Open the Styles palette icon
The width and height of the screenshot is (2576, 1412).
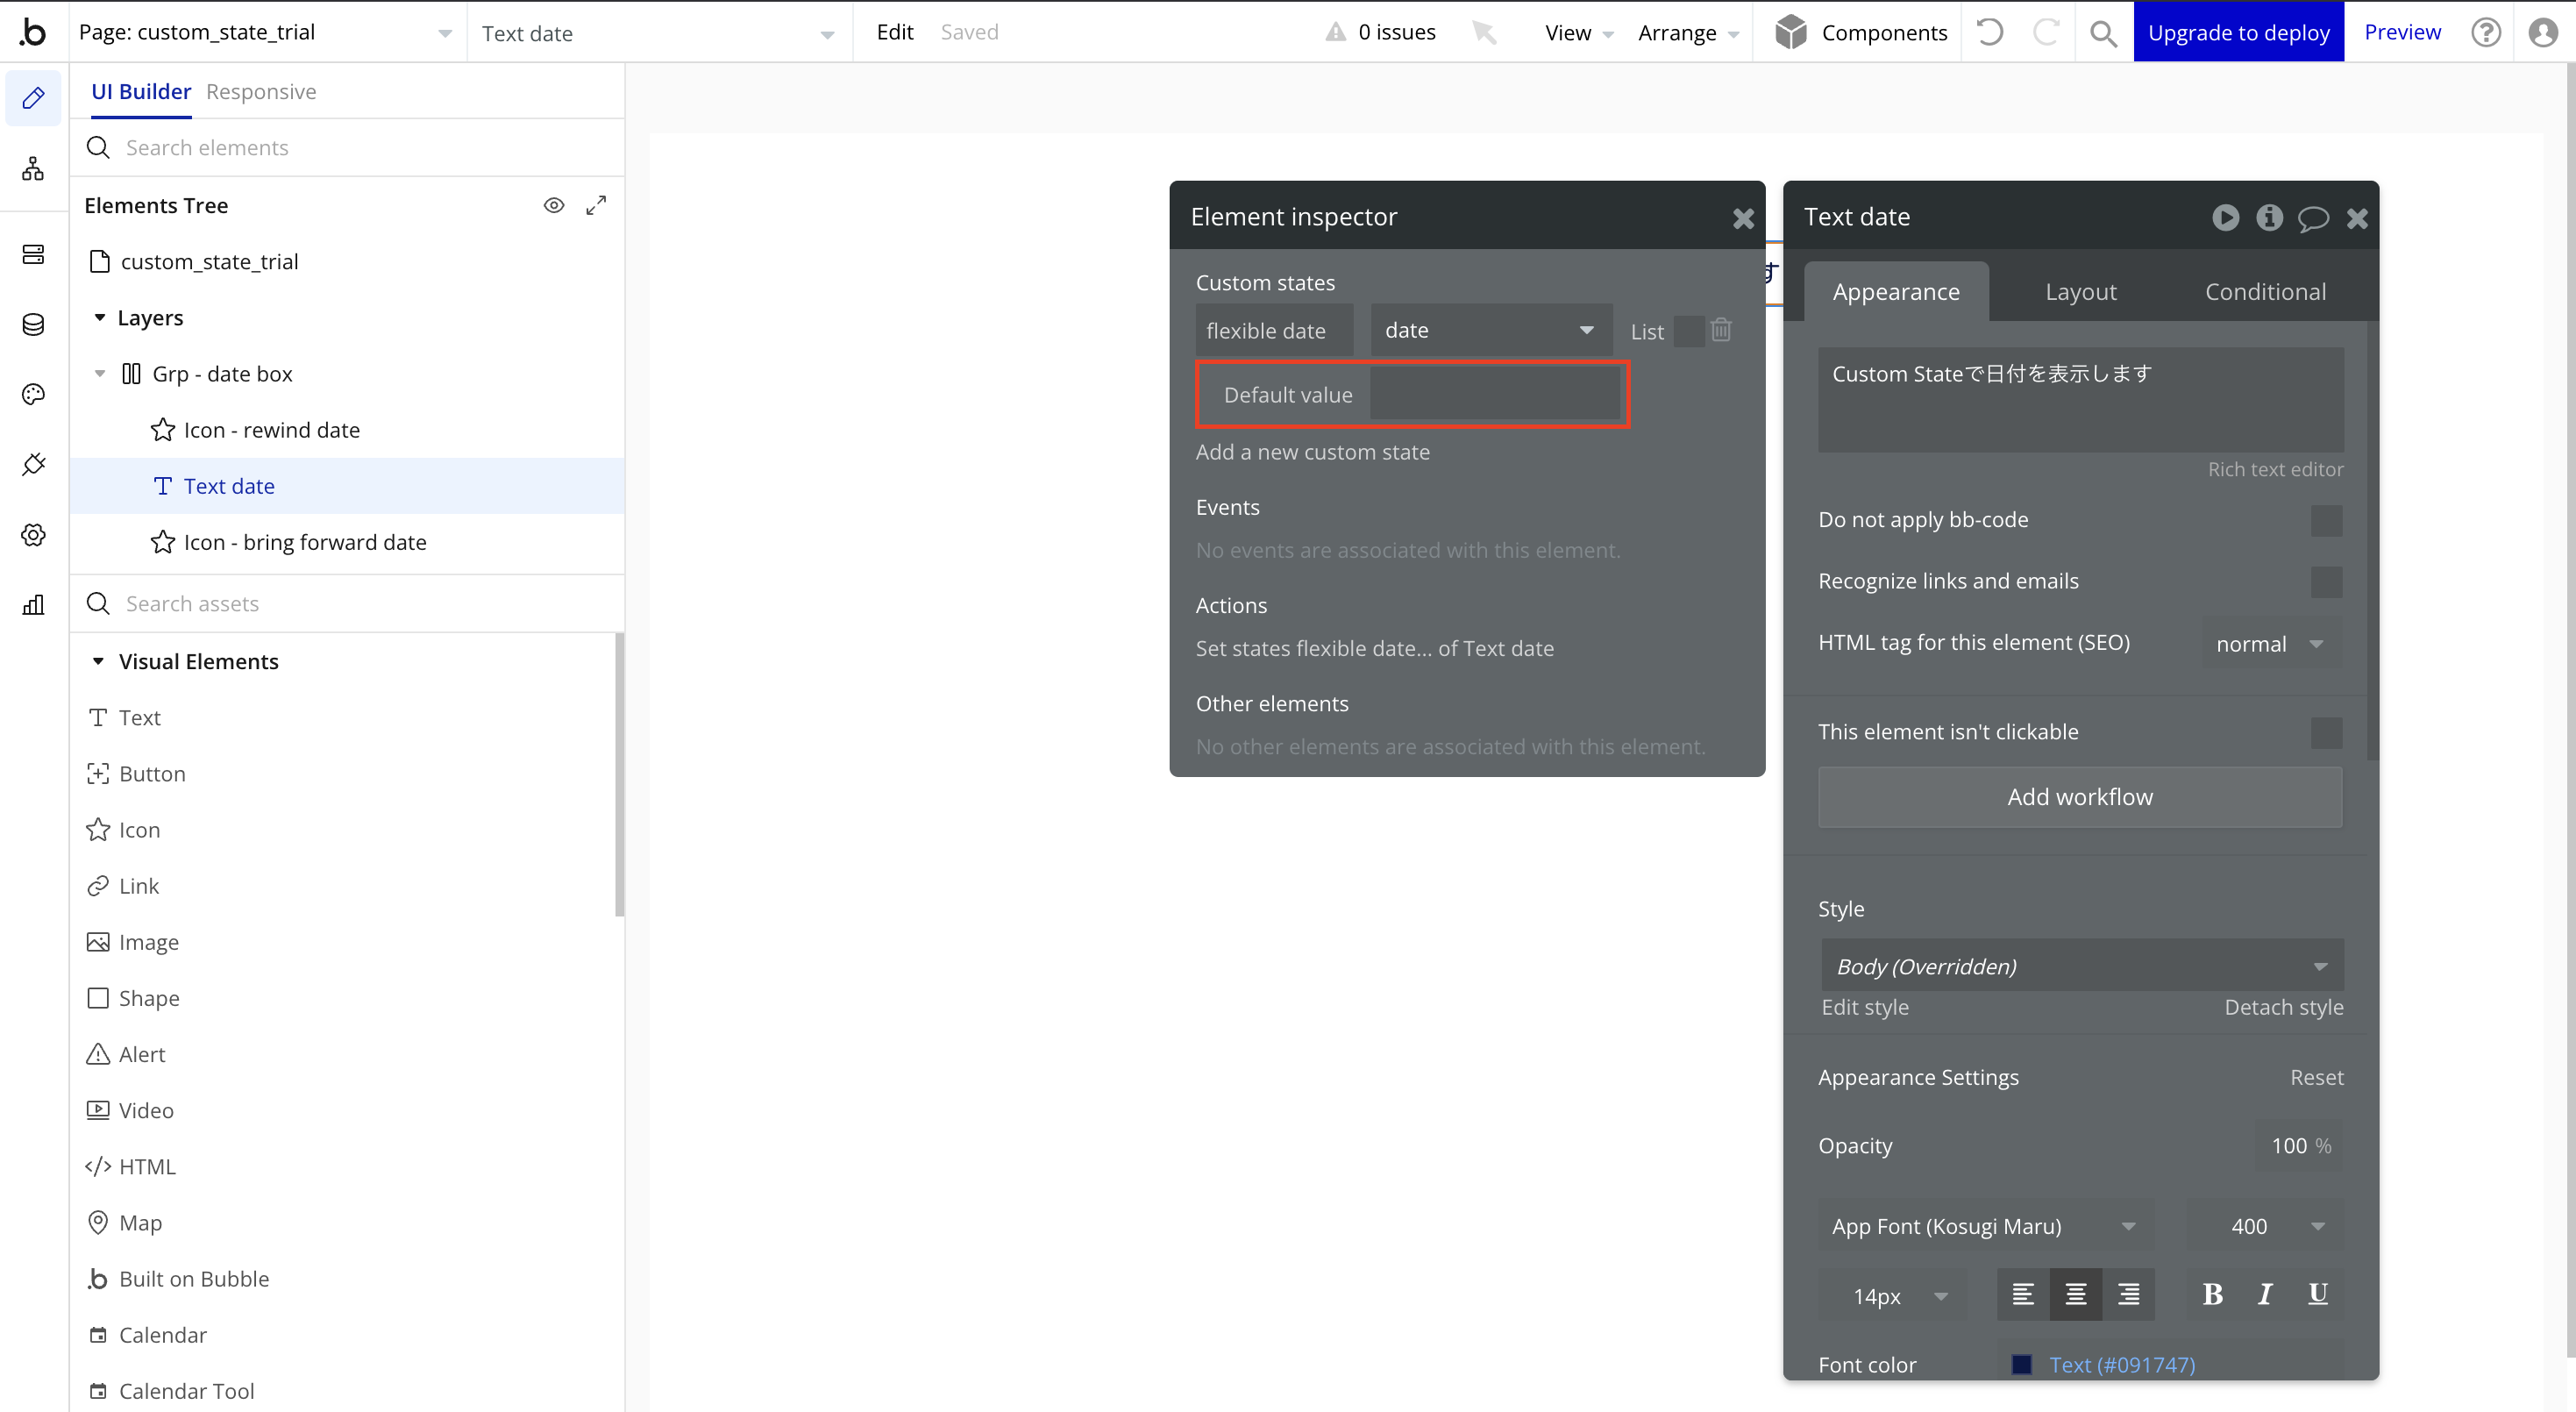tap(33, 394)
